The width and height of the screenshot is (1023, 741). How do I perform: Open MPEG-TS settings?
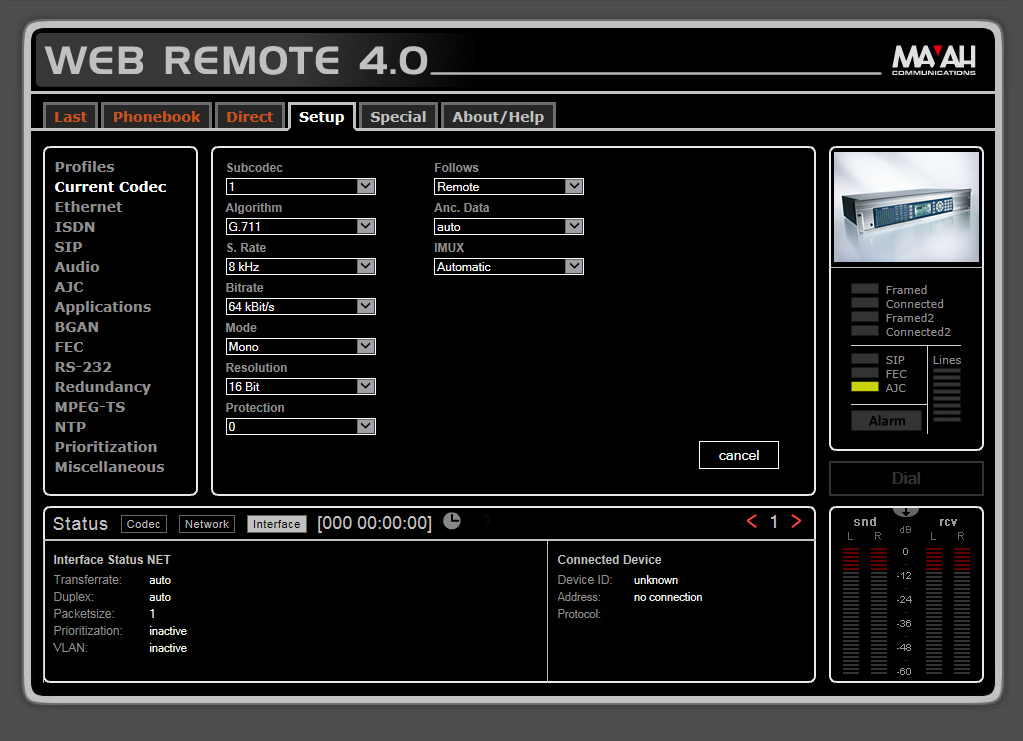click(x=90, y=407)
